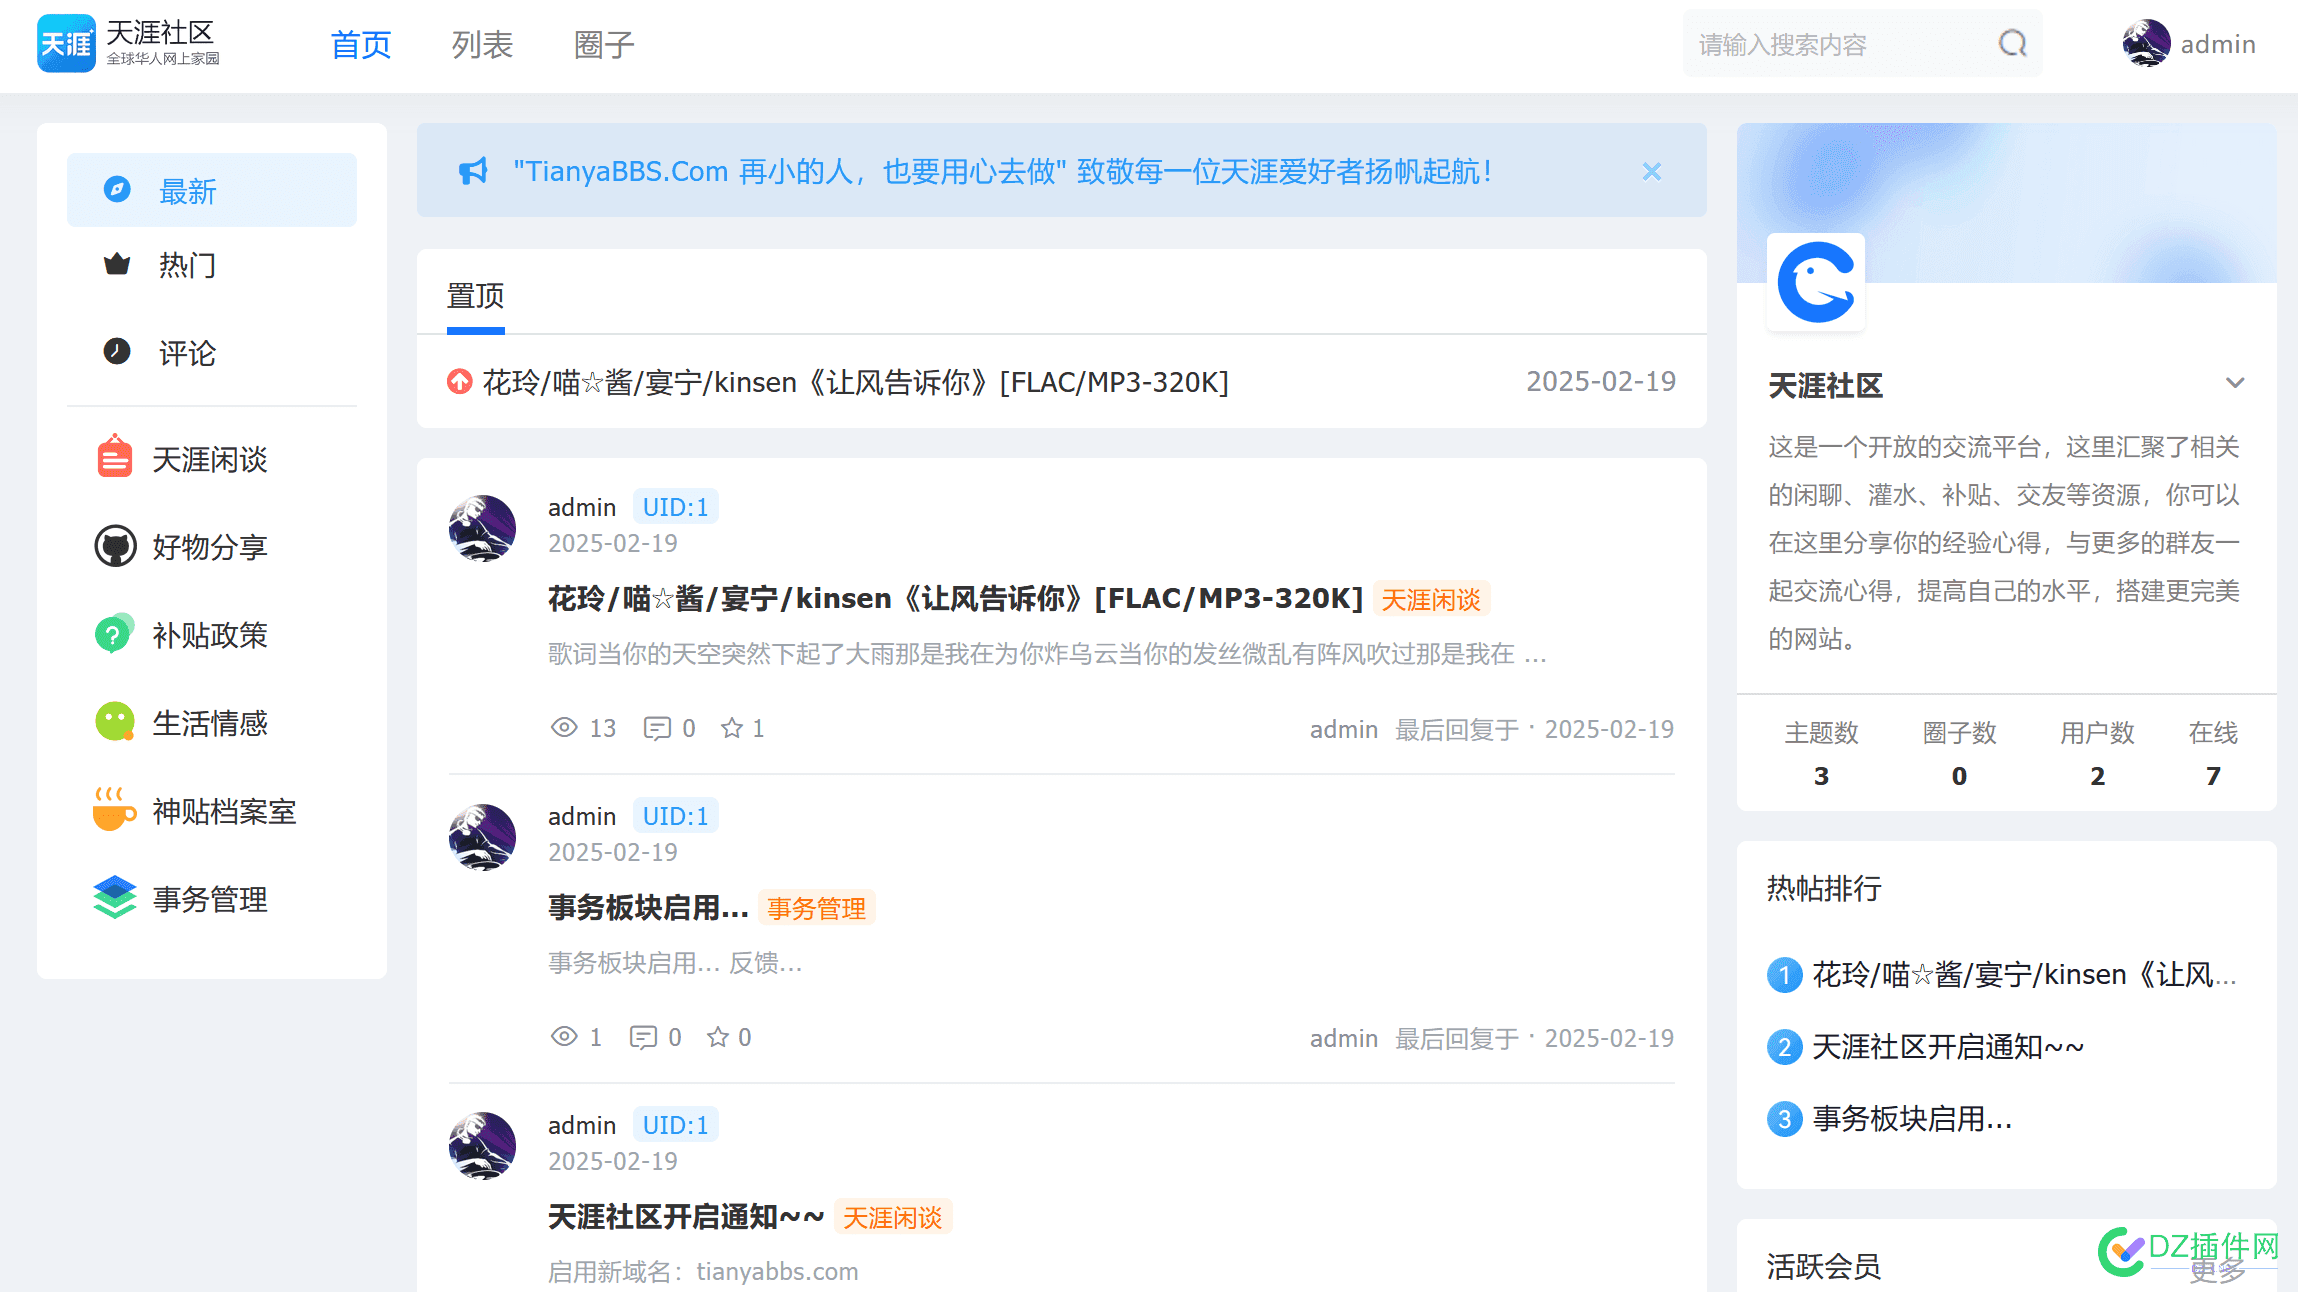Image resolution: width=2298 pixels, height=1292 pixels.
Task: Open the 天涯闲谈 board in sidebar
Action: click(210, 460)
